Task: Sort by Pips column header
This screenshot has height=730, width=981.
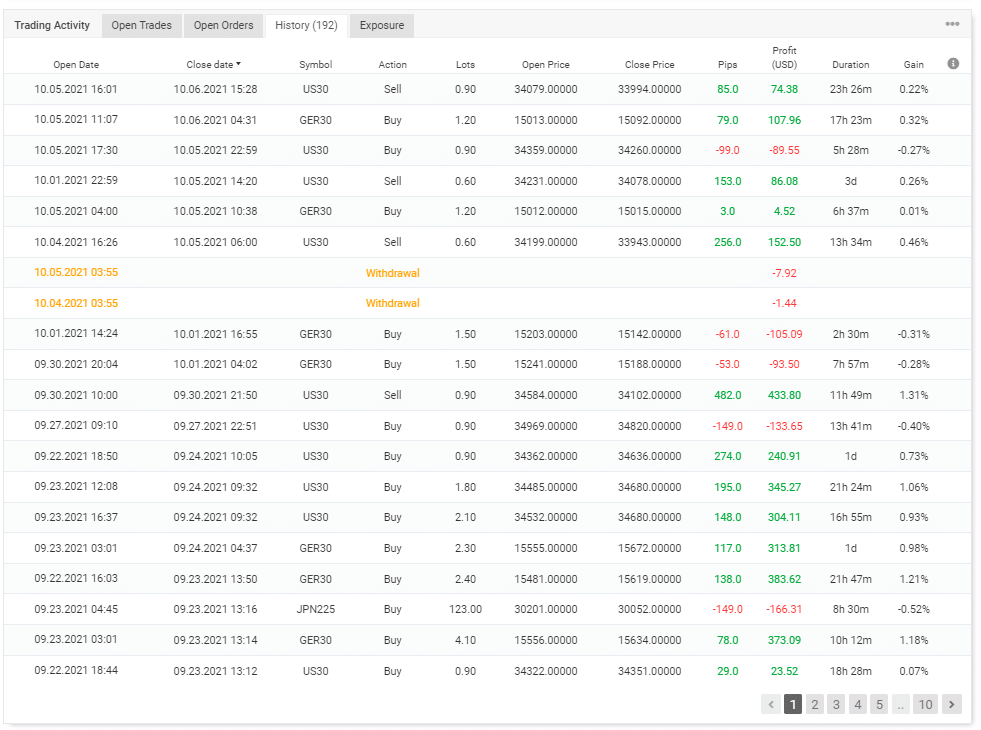Action: coord(728,64)
